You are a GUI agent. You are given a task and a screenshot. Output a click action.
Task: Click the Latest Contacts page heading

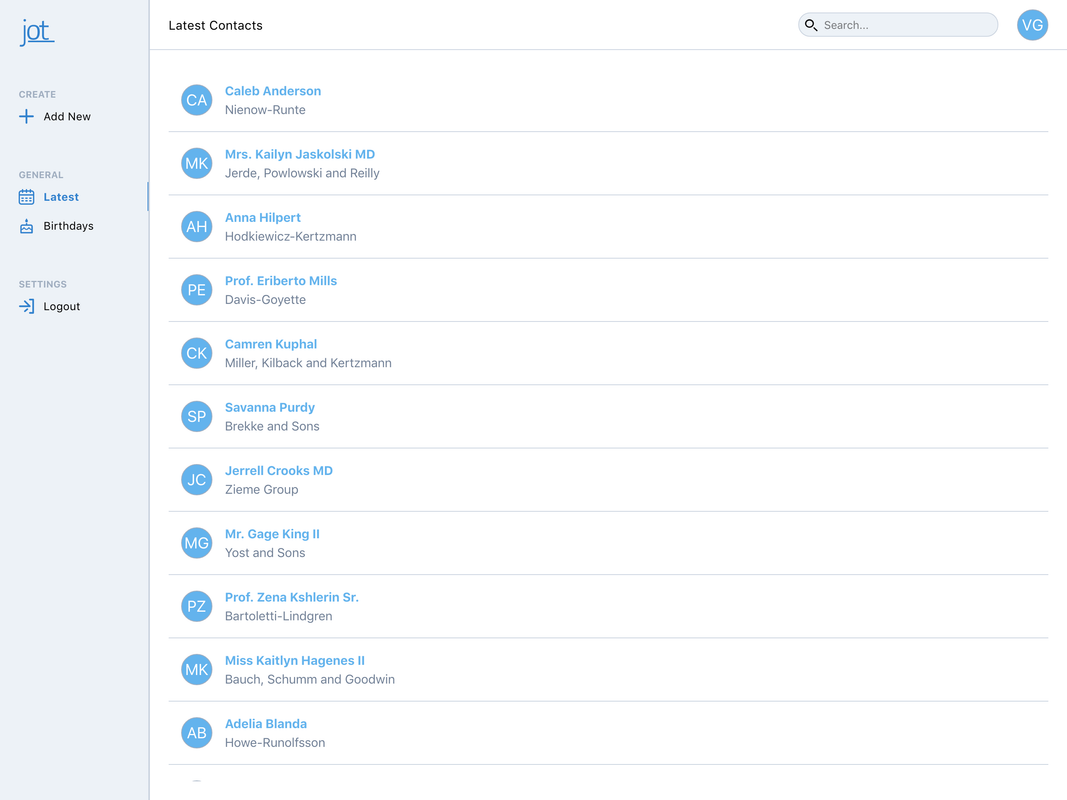click(216, 26)
